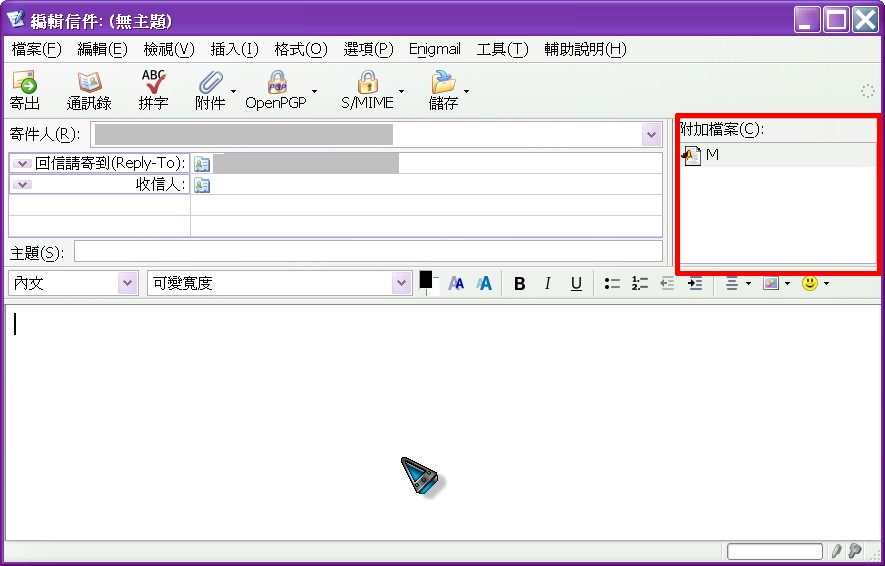Open the 檢視(V) menu

tap(169, 50)
